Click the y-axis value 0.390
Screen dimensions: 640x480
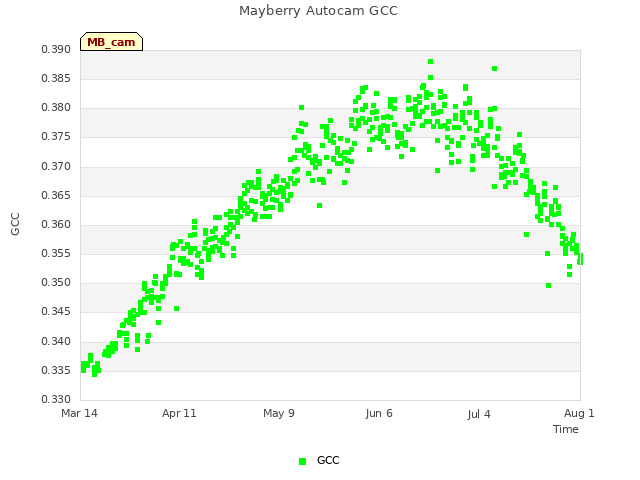[x=56, y=50]
